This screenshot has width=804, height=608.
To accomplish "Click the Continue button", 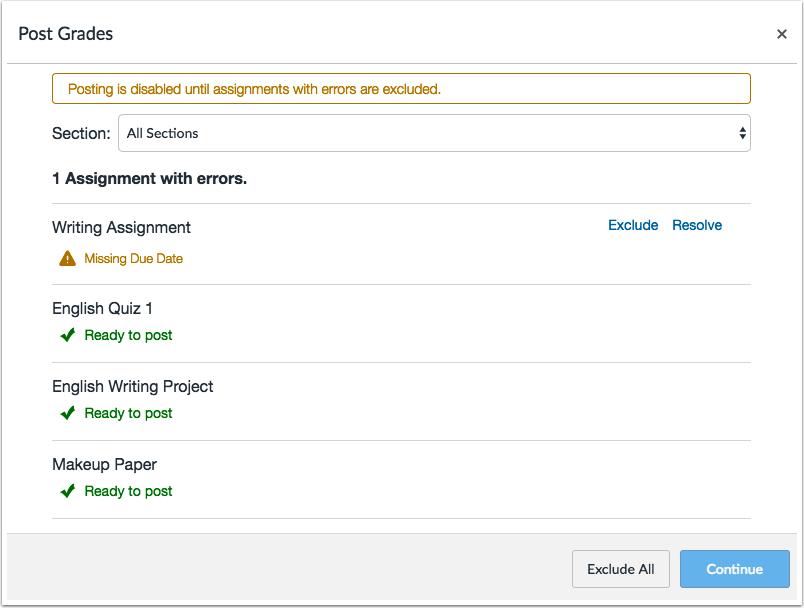I will [734, 569].
